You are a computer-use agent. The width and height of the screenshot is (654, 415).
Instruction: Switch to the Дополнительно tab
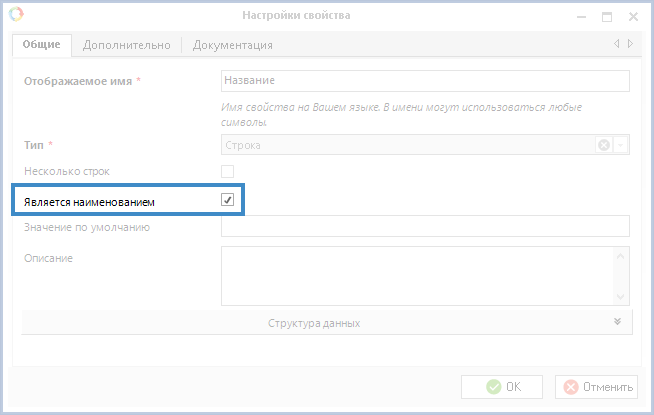[126, 45]
